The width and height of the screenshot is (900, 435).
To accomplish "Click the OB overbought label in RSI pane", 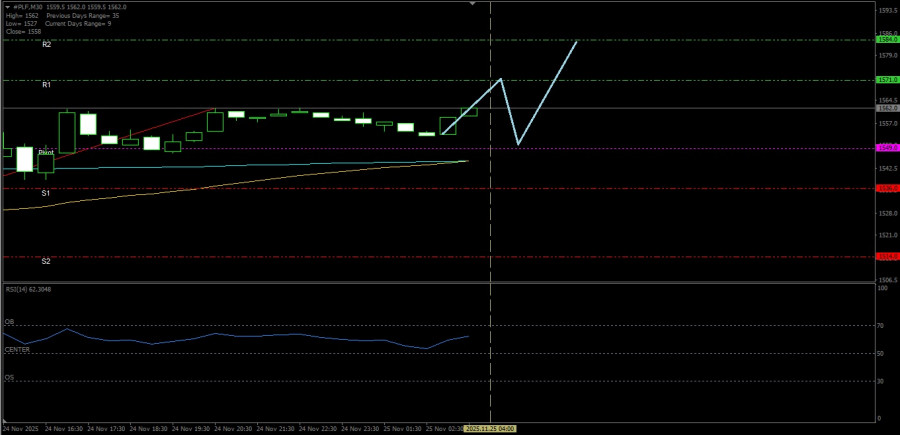I will coord(9,322).
